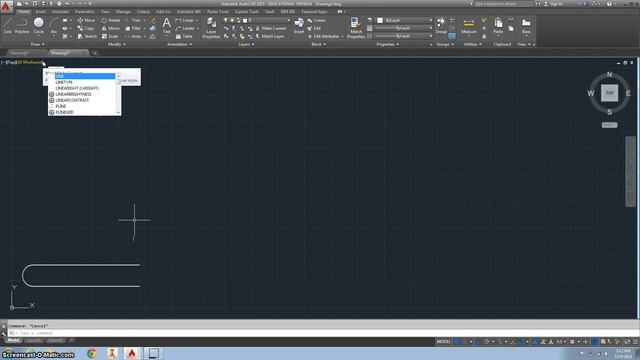Viewport: 640px width, 360px height.
Task: Select the Polyline tool
Action: pyautogui.click(x=22, y=25)
